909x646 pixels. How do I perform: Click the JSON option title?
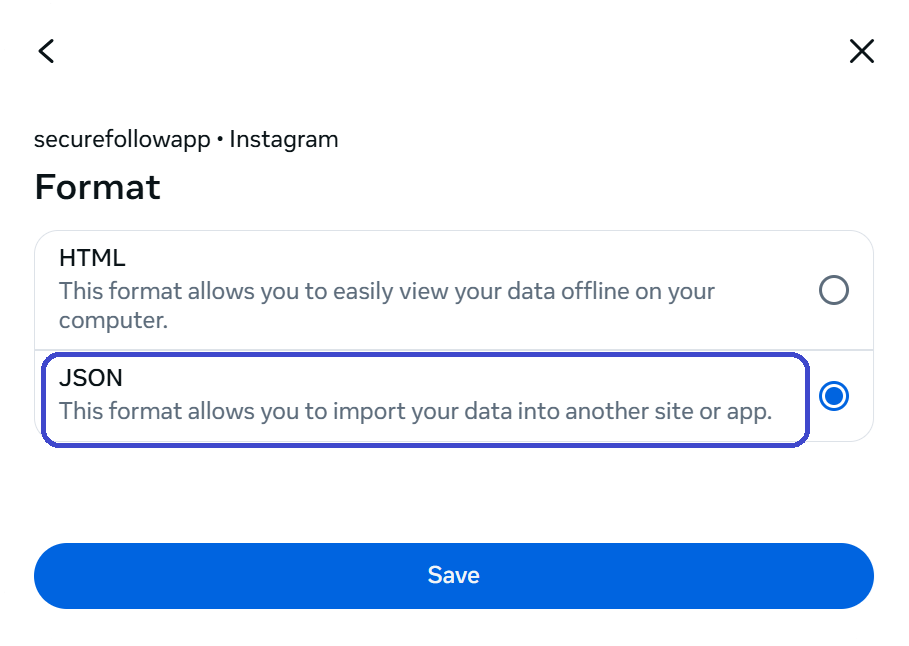coord(91,379)
